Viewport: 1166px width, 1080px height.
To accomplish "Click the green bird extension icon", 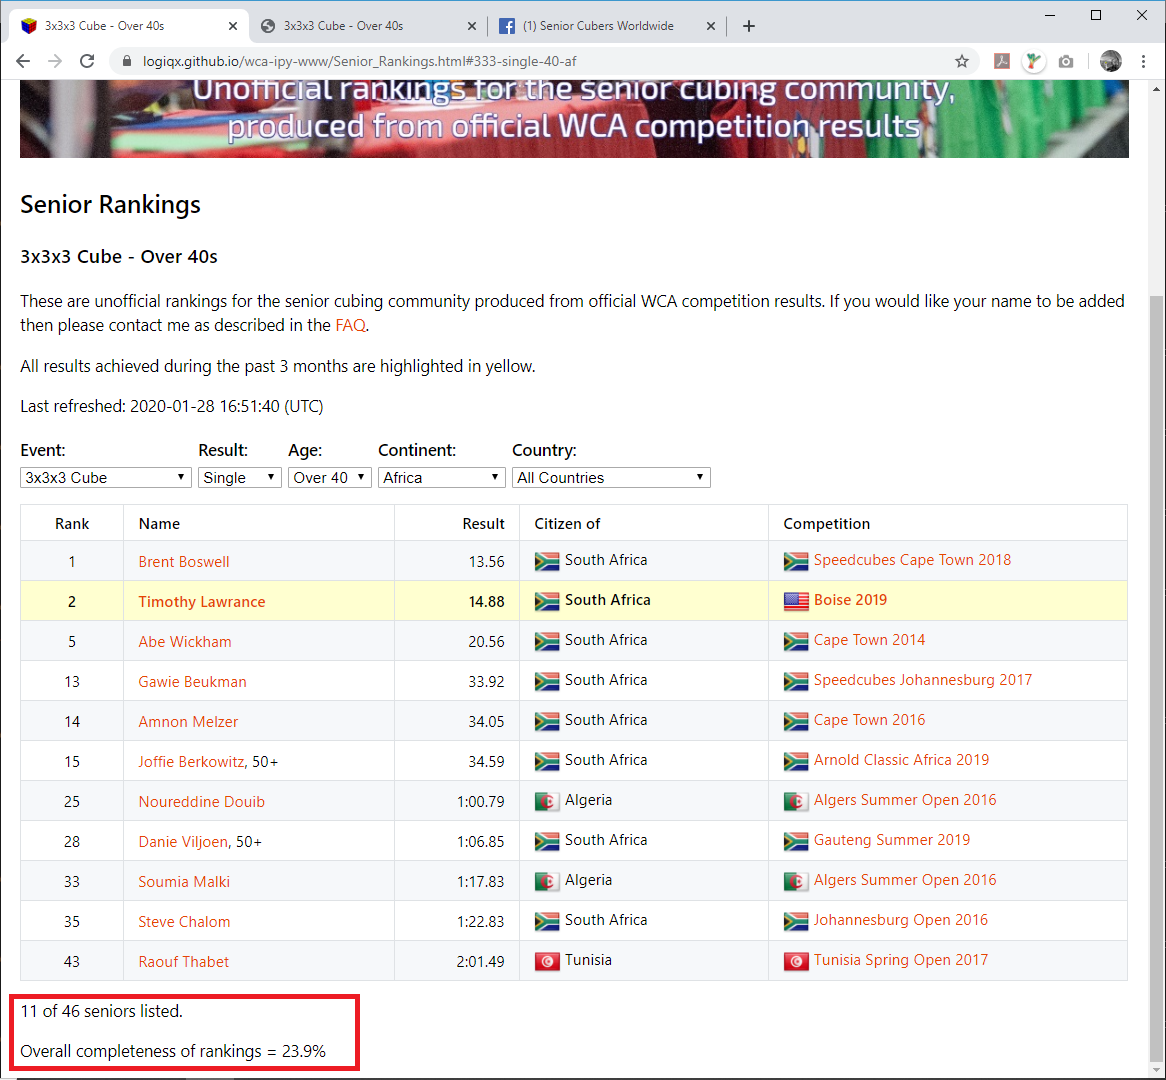I will click(x=1033, y=61).
